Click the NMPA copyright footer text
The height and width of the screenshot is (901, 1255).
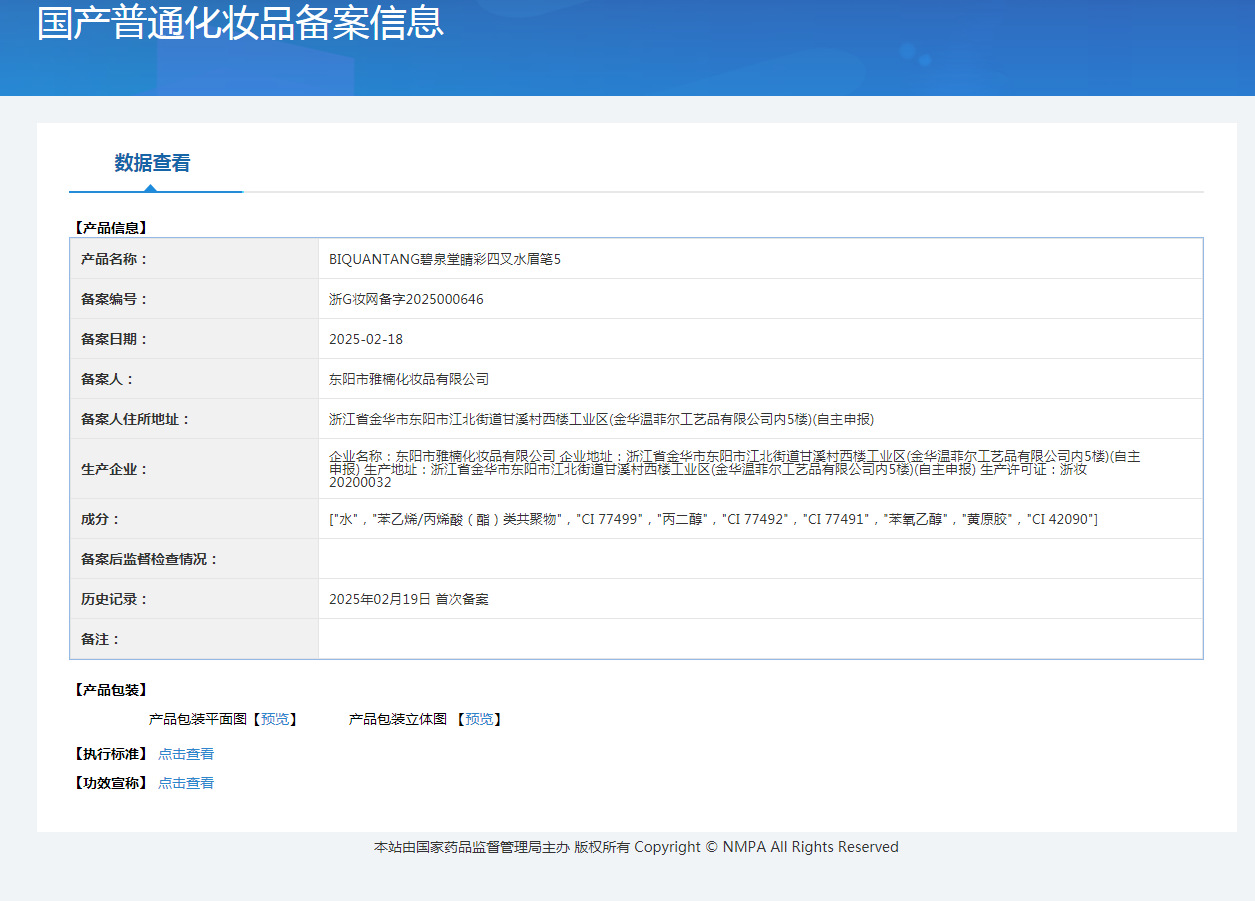(636, 847)
